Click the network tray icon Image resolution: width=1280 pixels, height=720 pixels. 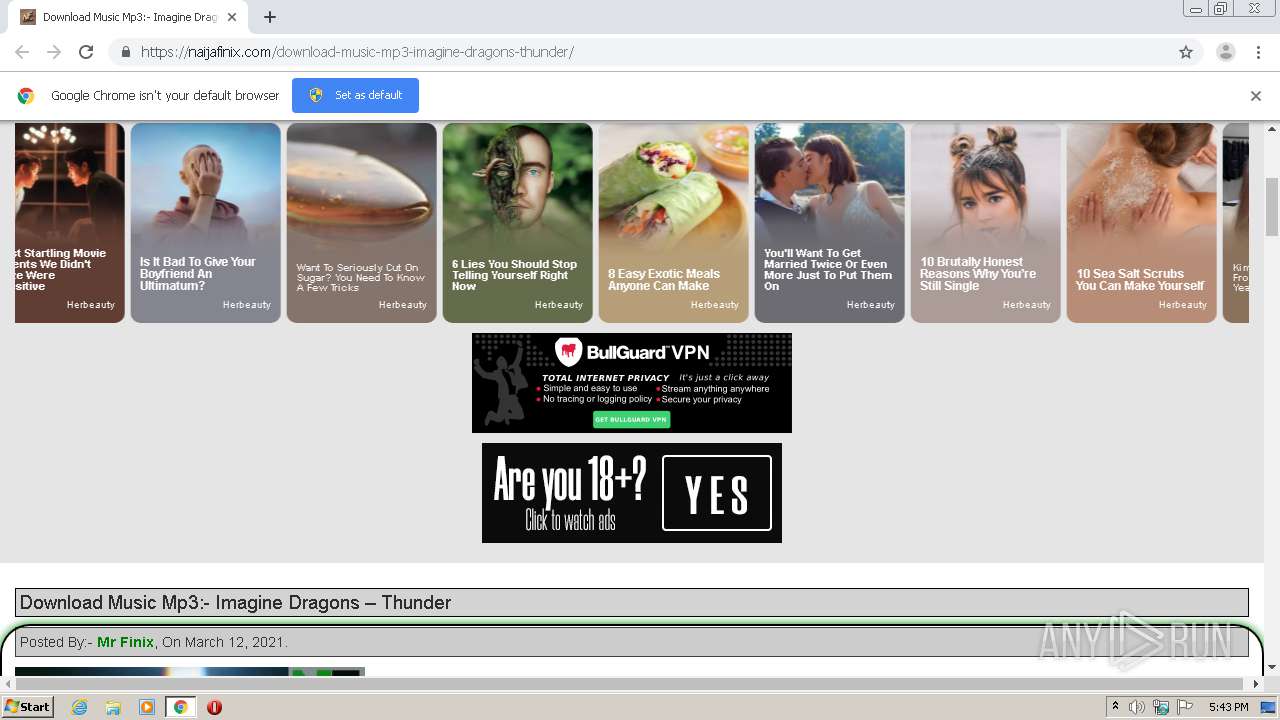(1161, 707)
